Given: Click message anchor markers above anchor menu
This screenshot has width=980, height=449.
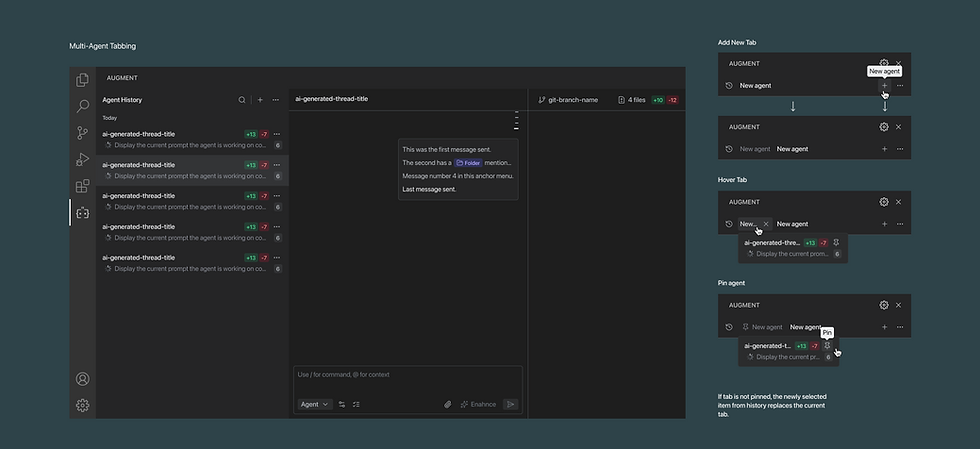Looking at the screenshot, I should click(x=516, y=121).
